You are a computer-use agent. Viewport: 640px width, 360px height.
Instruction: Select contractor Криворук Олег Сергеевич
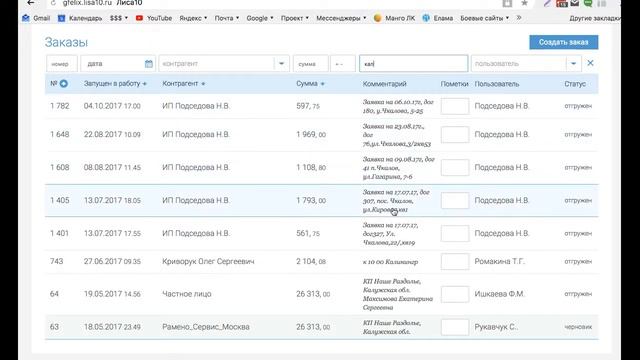tap(208, 262)
